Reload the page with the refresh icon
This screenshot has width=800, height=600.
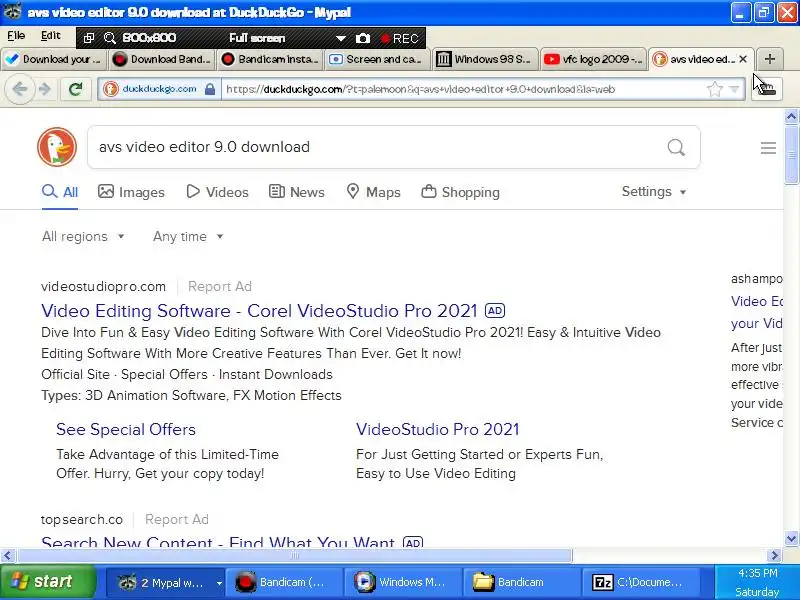[x=76, y=89]
